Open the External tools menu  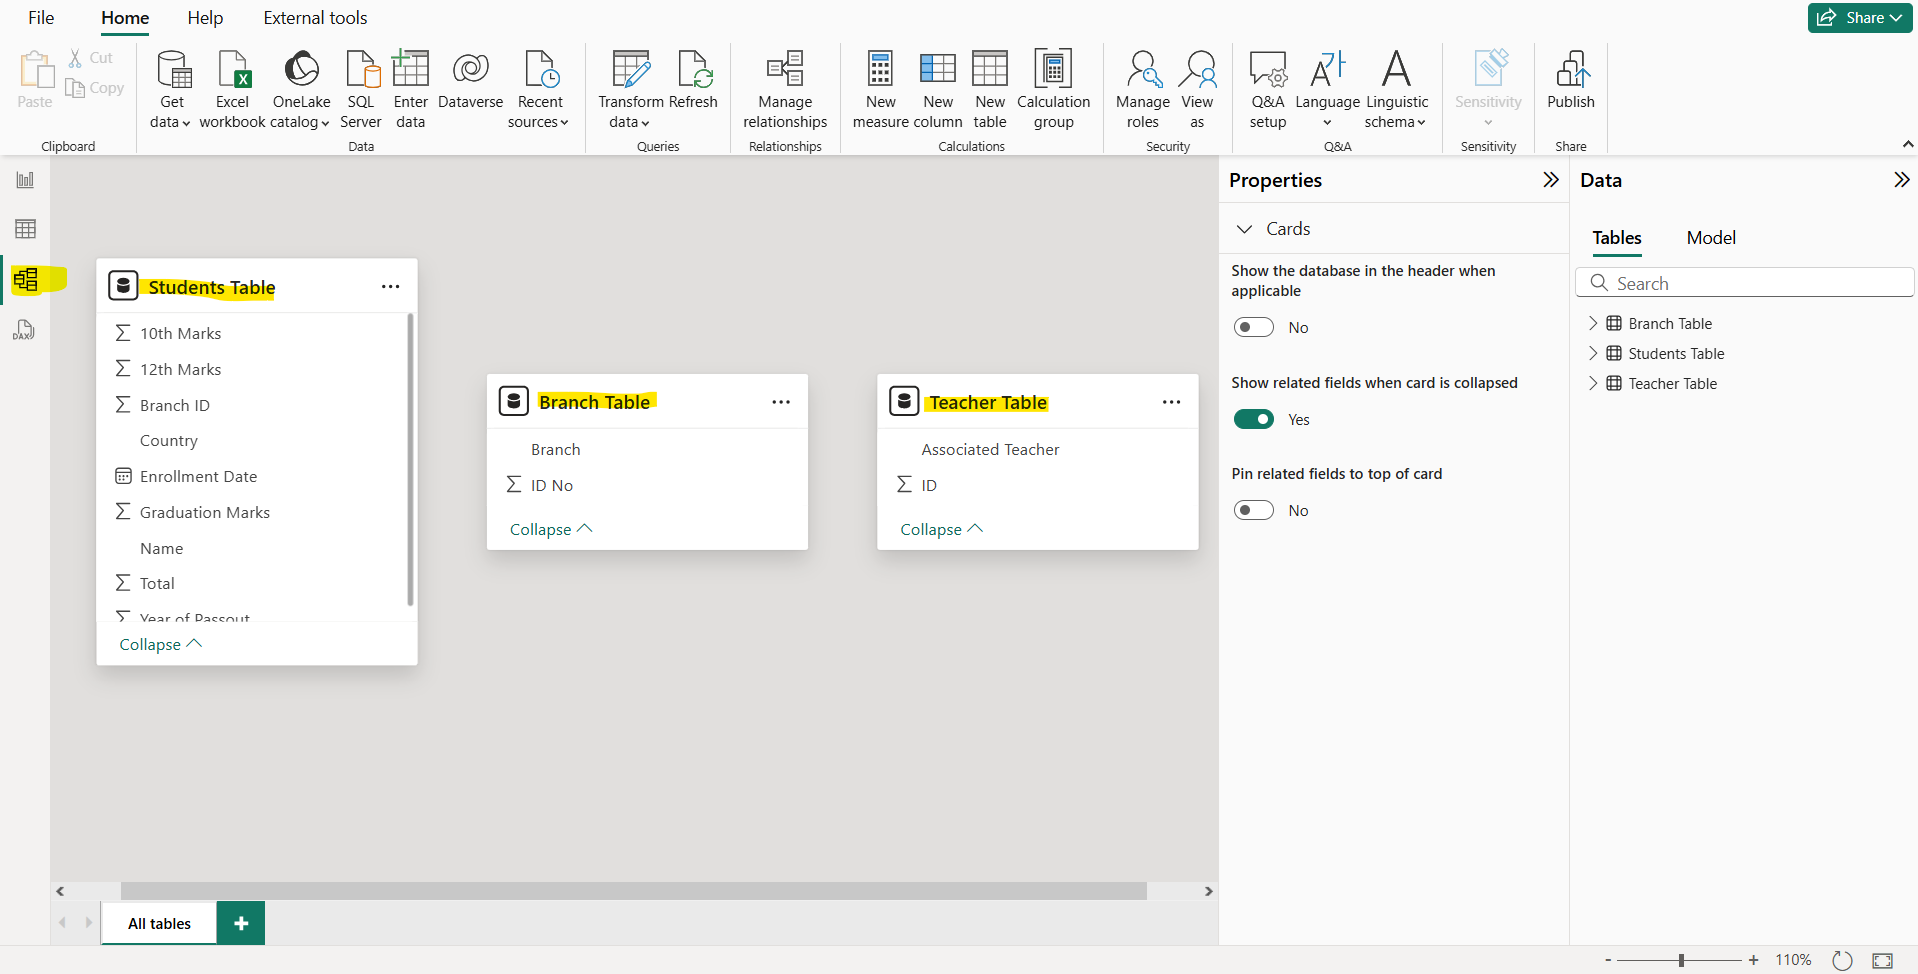click(314, 17)
